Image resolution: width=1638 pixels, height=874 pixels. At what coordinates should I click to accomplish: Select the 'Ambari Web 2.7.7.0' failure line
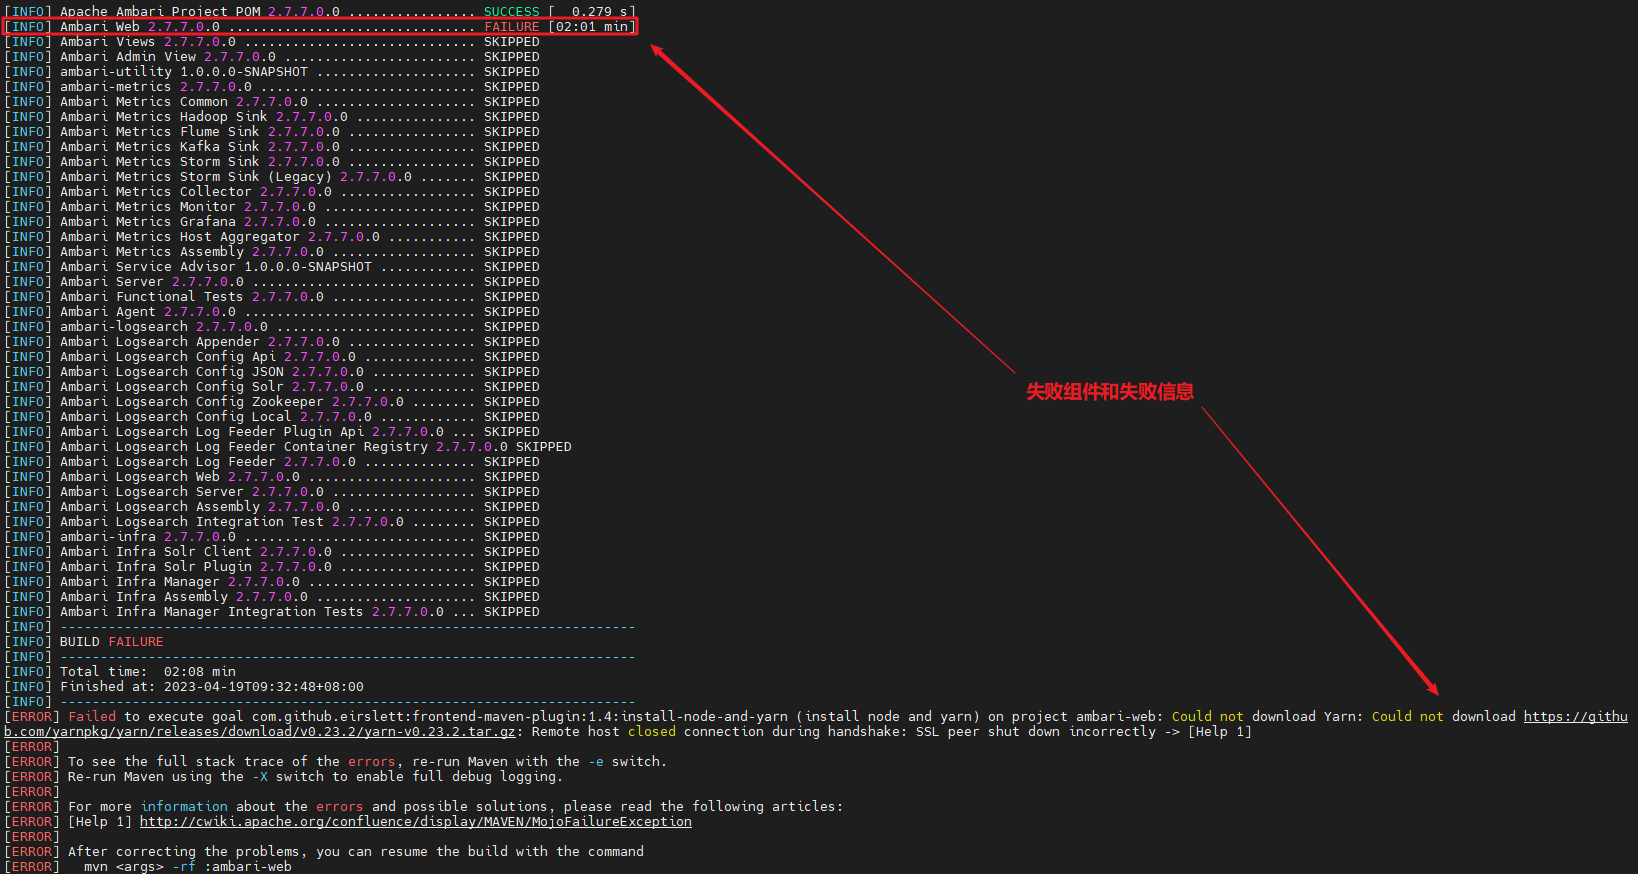coord(320,27)
